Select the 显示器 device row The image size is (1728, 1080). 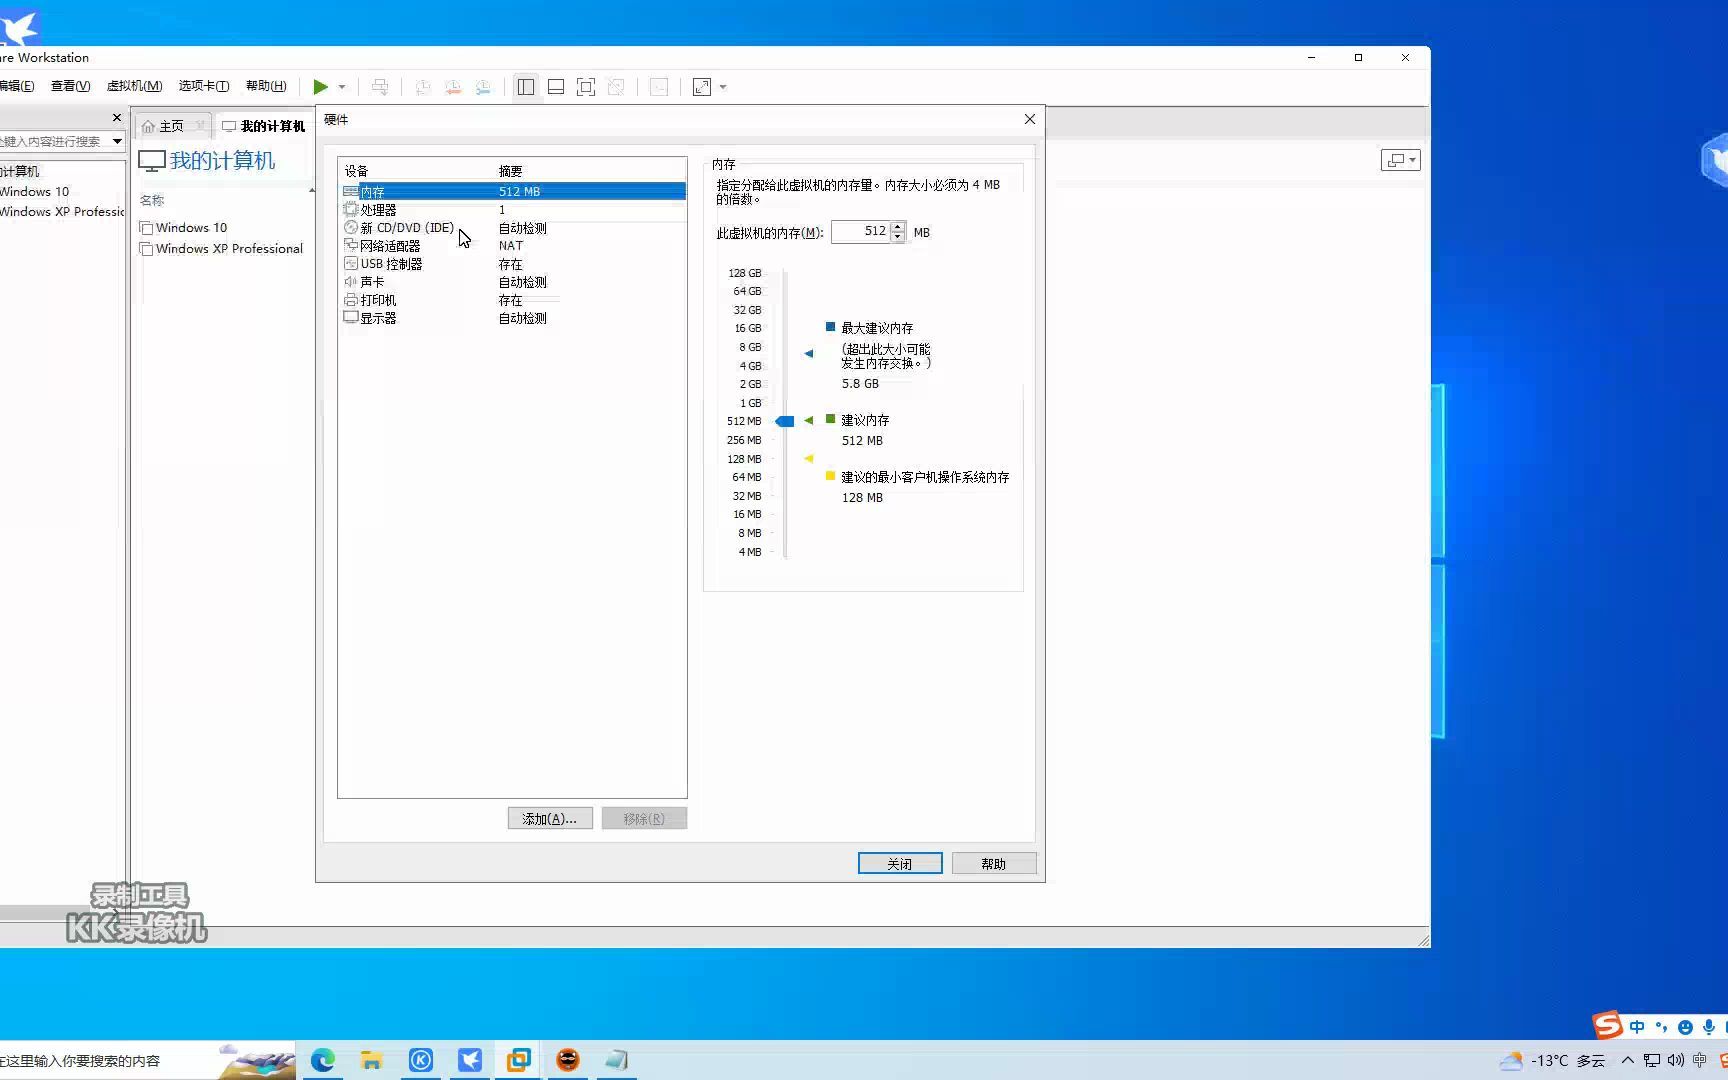pos(513,318)
